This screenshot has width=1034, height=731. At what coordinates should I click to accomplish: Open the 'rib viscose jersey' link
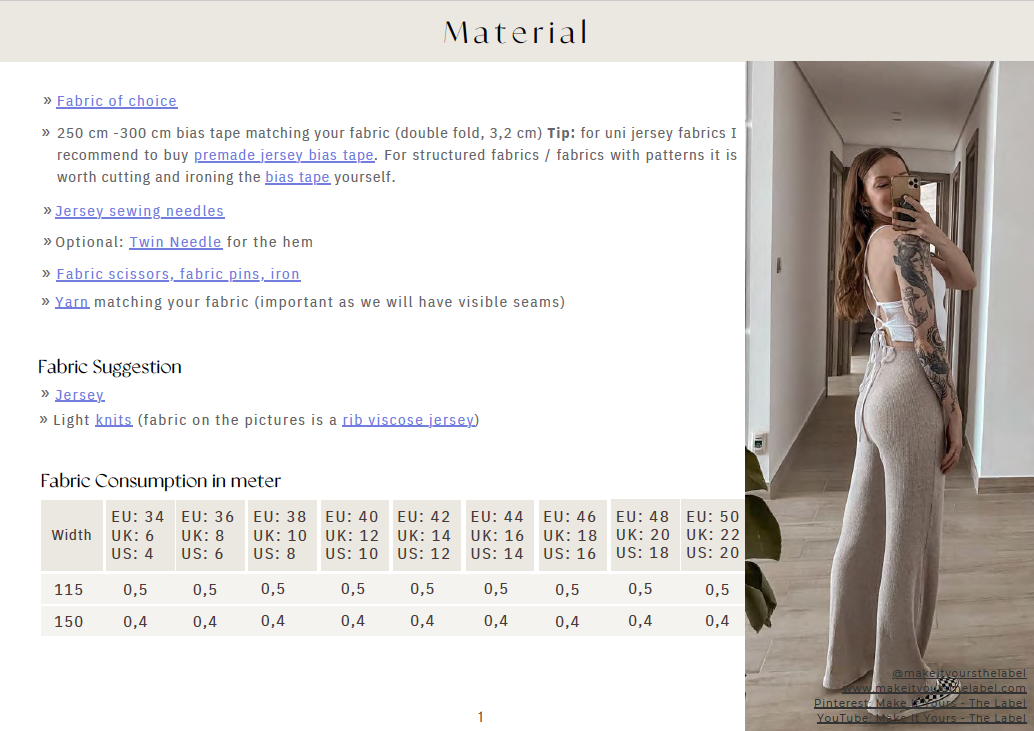coord(408,420)
